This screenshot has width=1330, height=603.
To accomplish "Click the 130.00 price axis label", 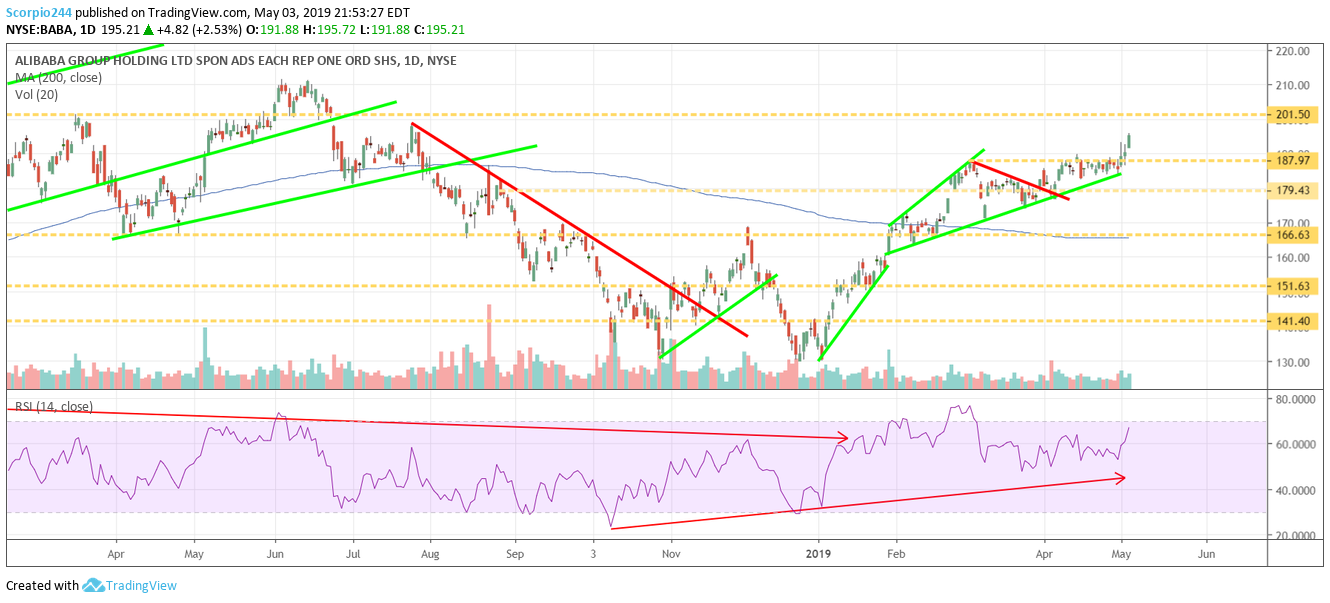I will click(x=1292, y=362).
